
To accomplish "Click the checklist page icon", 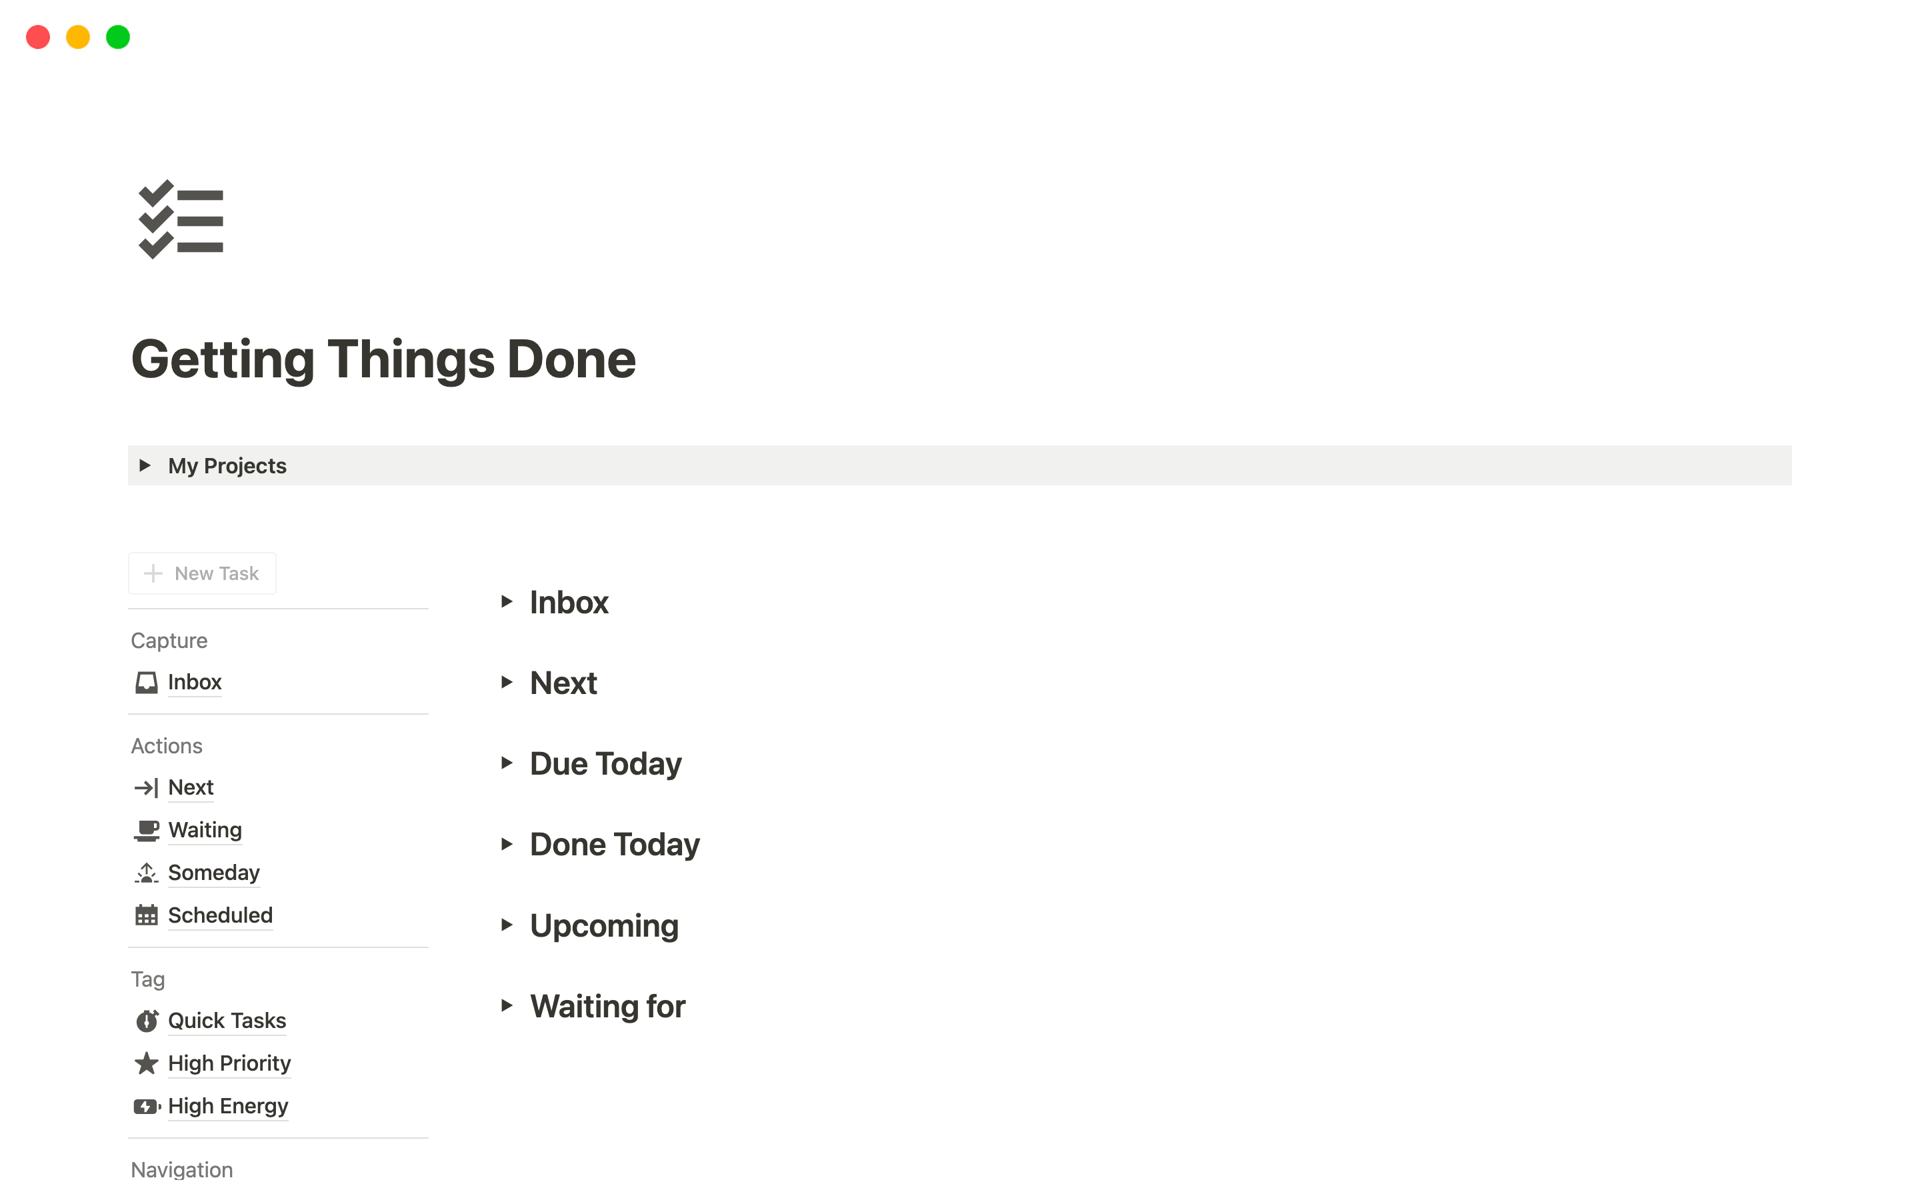I will pyautogui.click(x=181, y=220).
